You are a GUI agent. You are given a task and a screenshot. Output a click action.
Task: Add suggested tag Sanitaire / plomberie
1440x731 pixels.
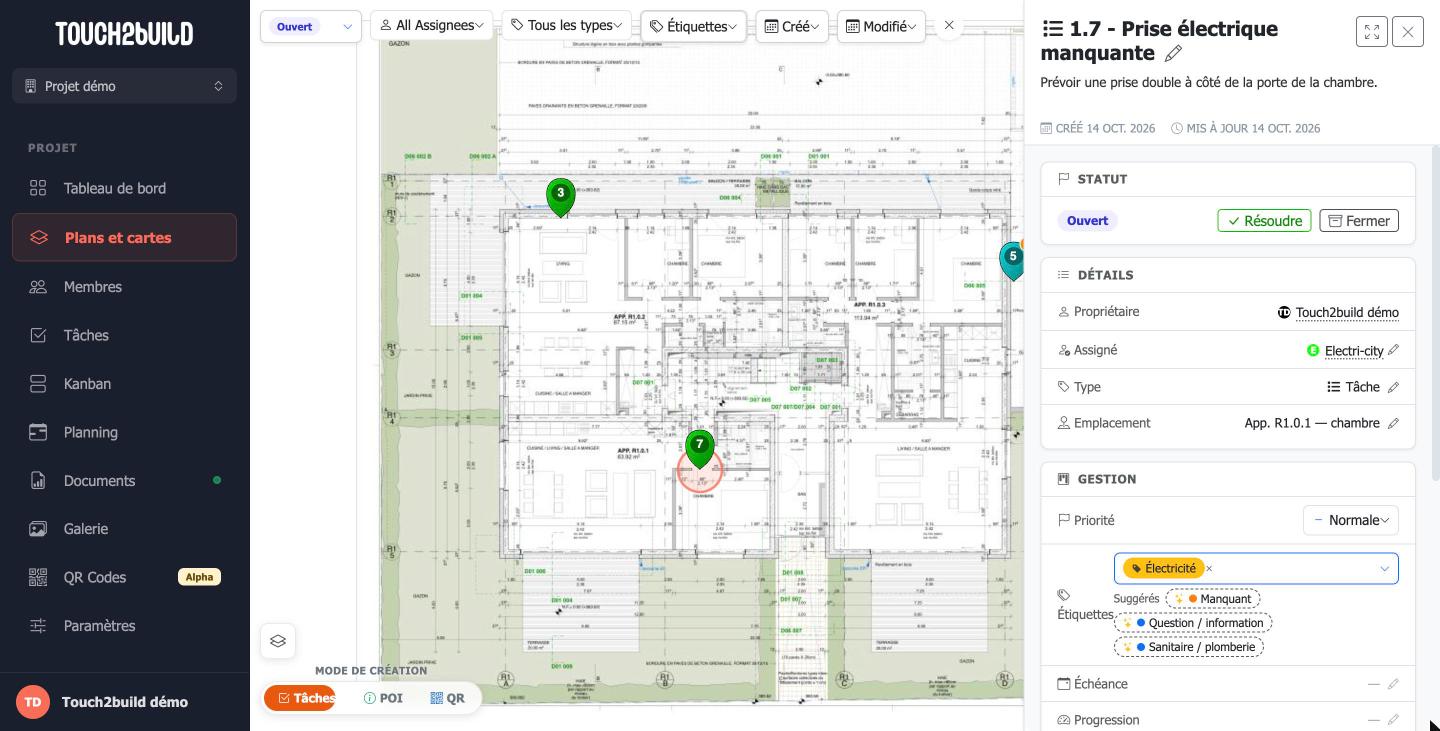[1189, 647]
